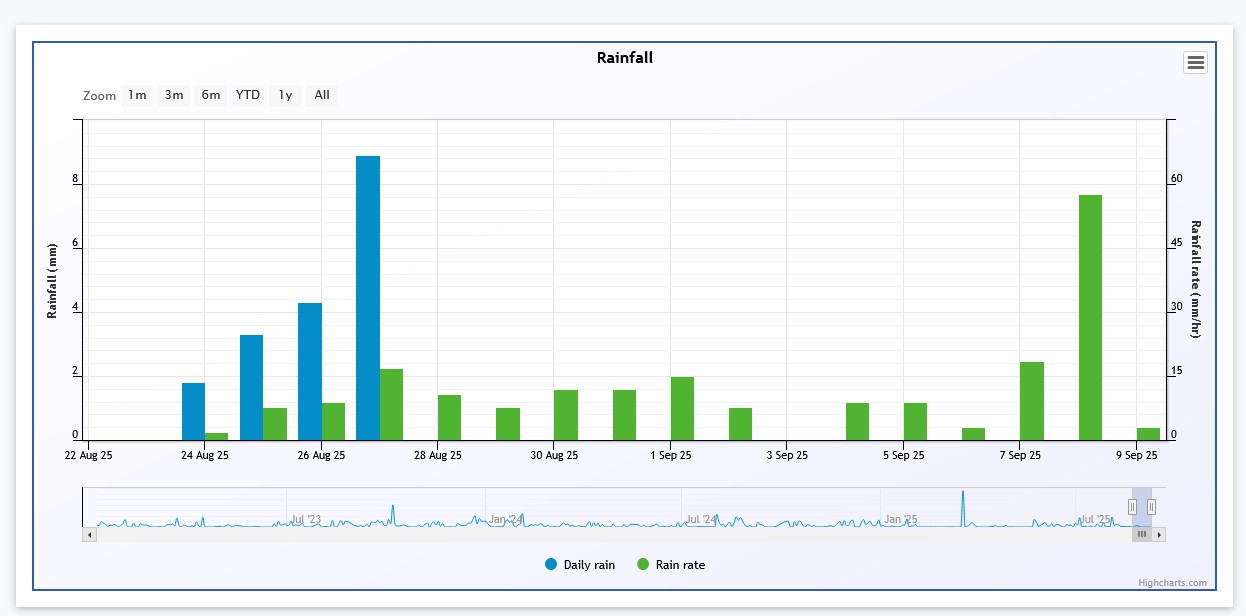Click the navigator scrollbar thumb

1142,535
